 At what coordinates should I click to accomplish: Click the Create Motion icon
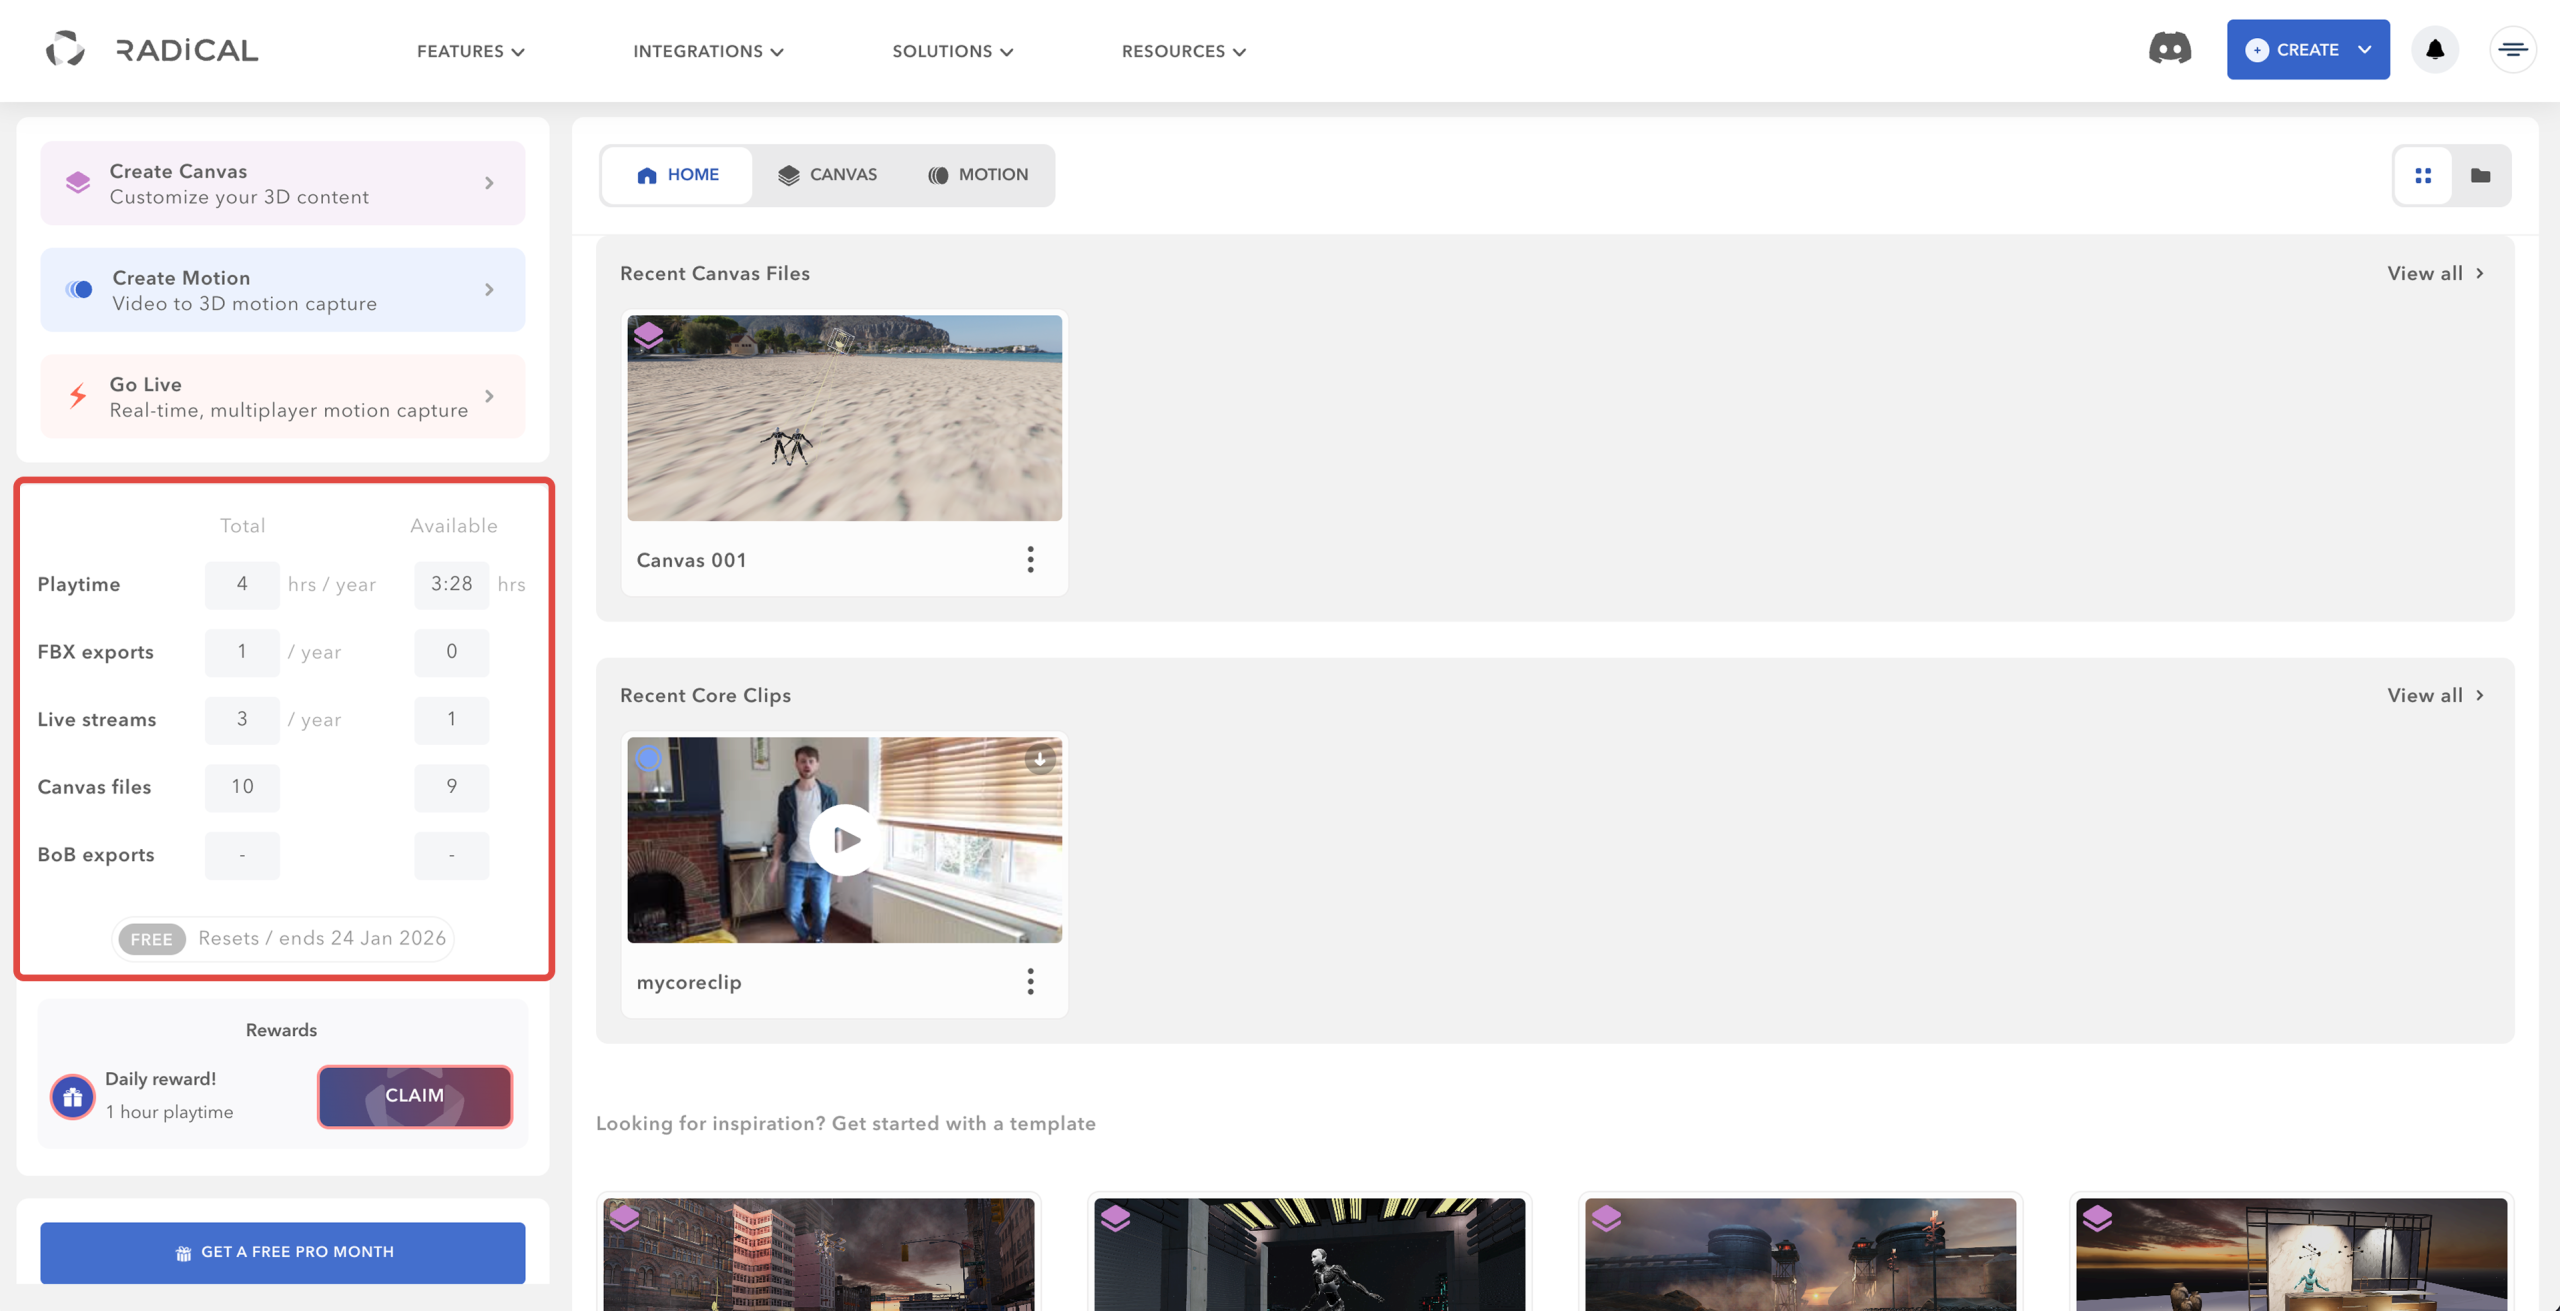[77, 289]
